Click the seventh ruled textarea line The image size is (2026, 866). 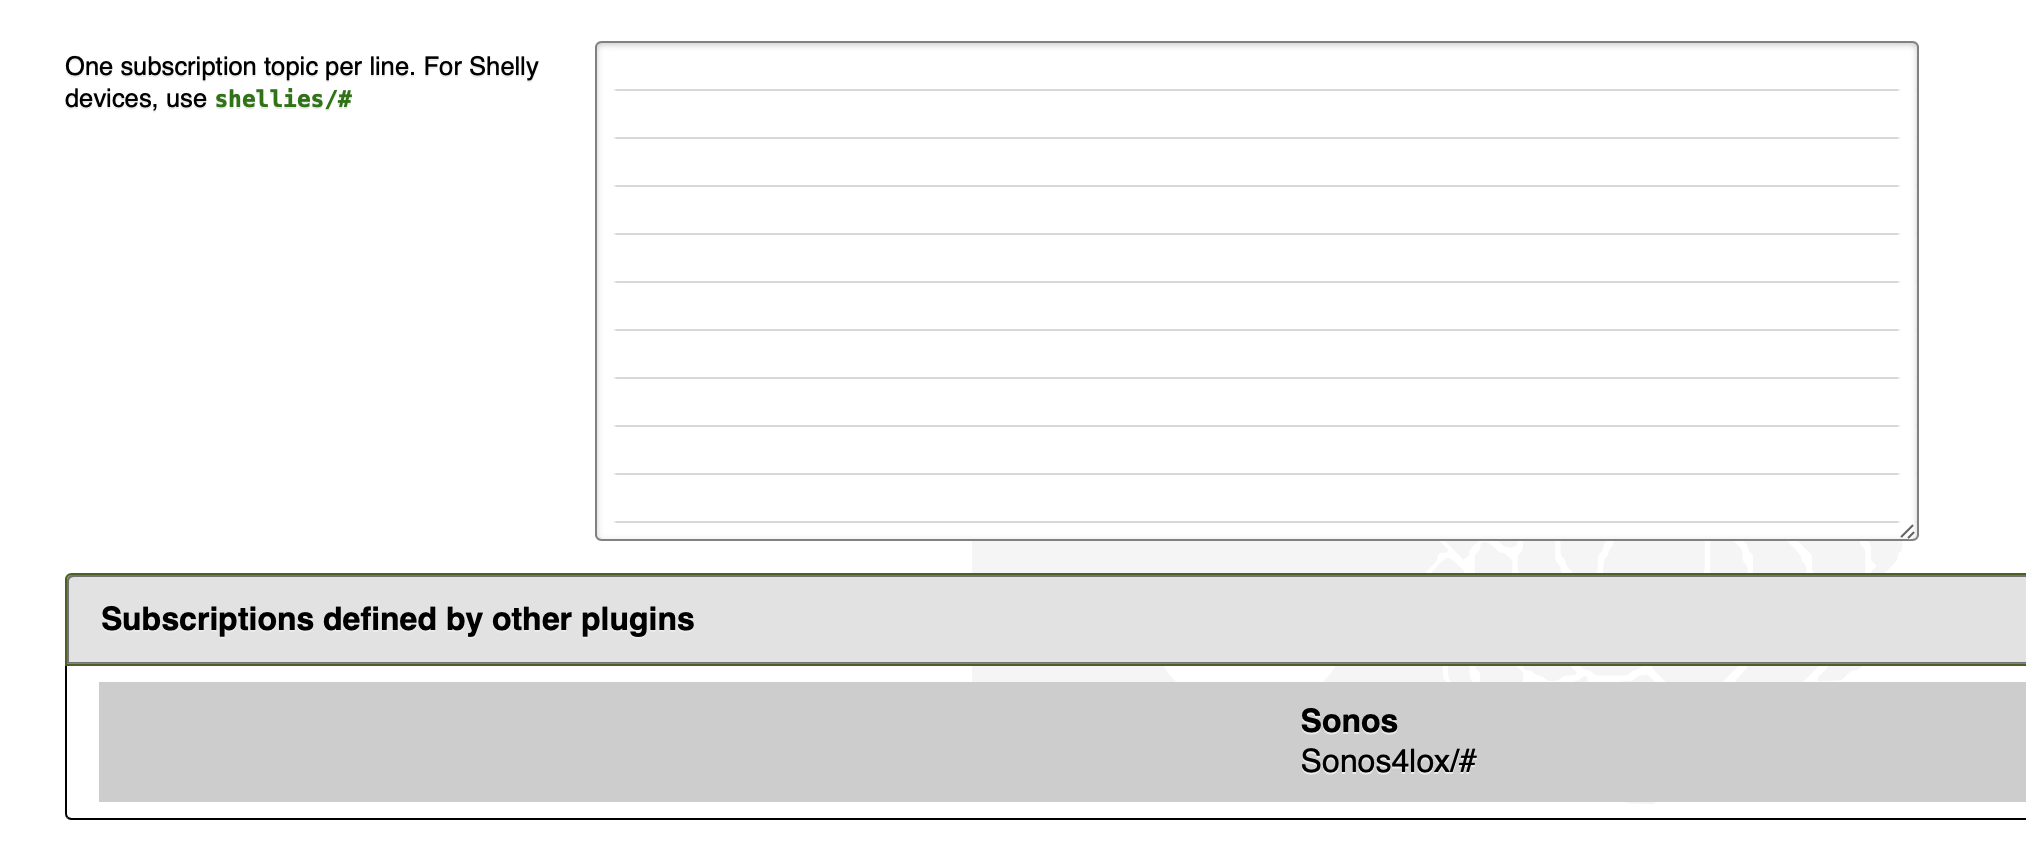tap(1256, 355)
